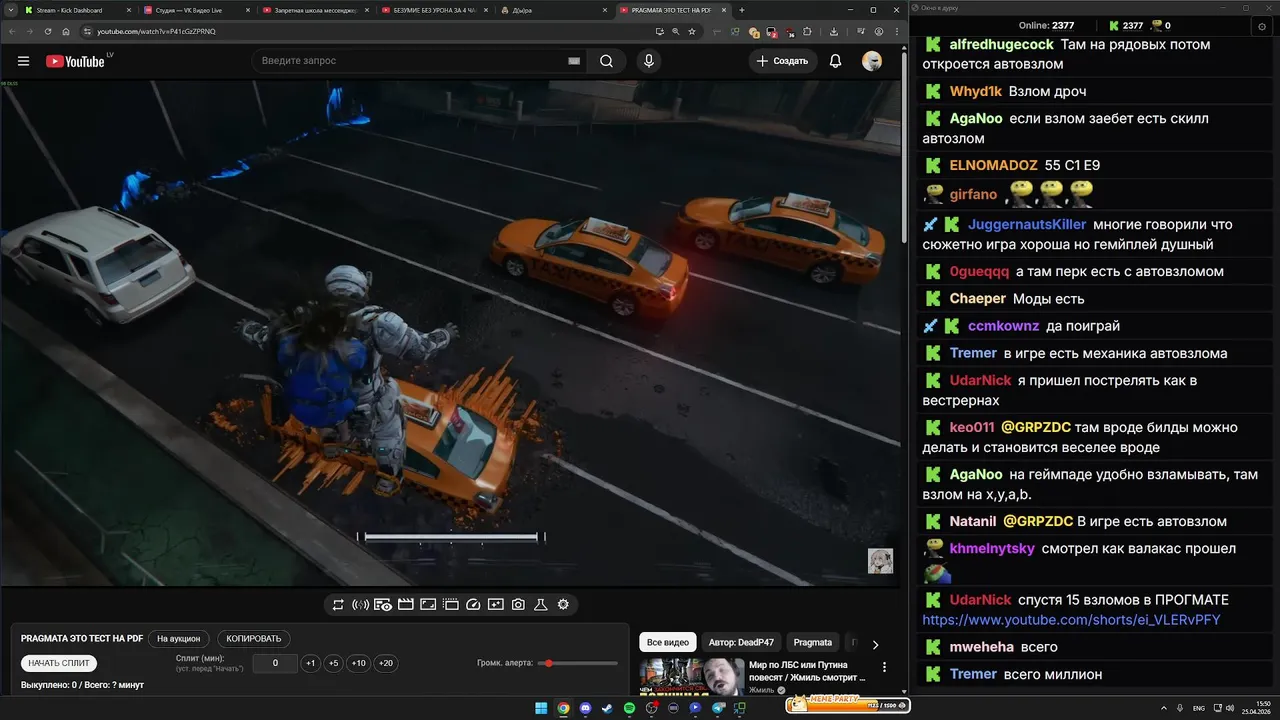Open Telegram from the taskbar

click(717, 708)
